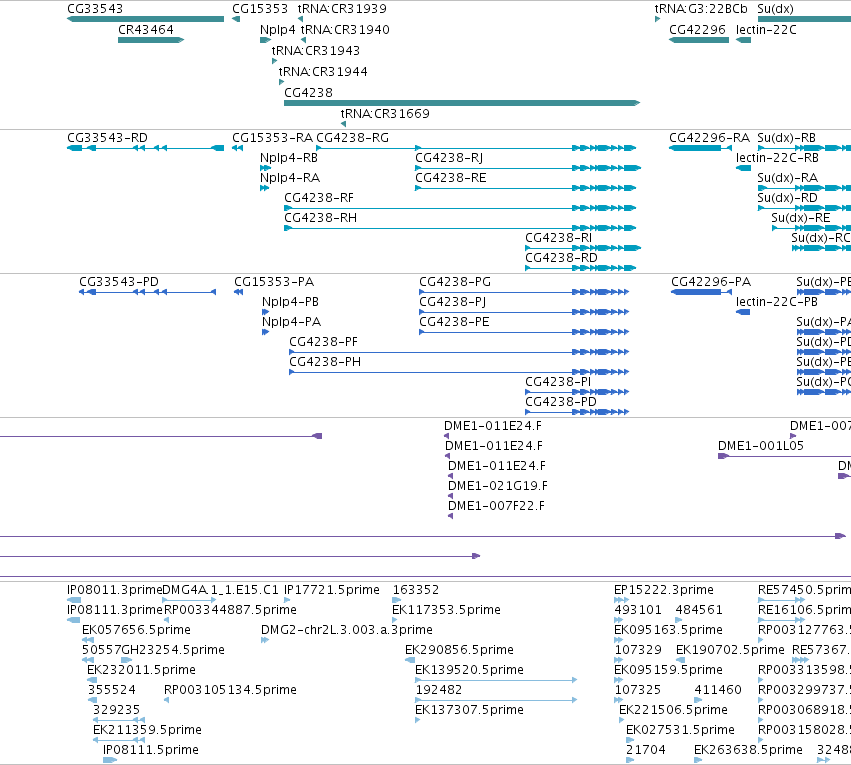Click the tRNA:CR31669 label
851x765 pixels.
click(385, 113)
